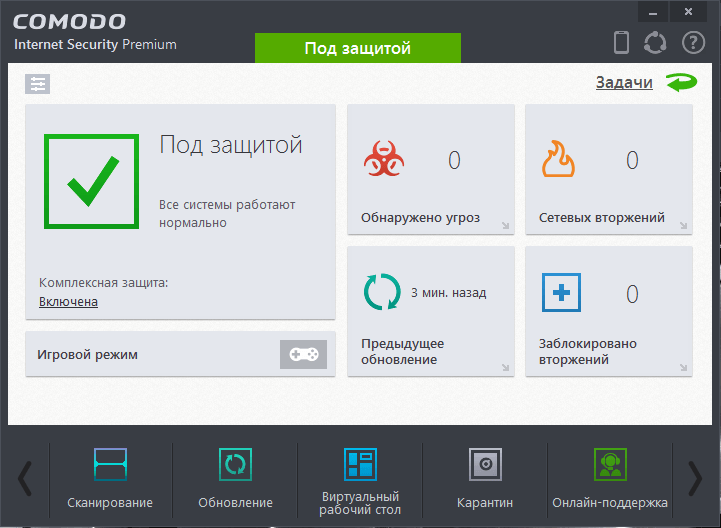The image size is (721, 528).
Task: Open Карантин from bottom bar
Action: coord(485,479)
